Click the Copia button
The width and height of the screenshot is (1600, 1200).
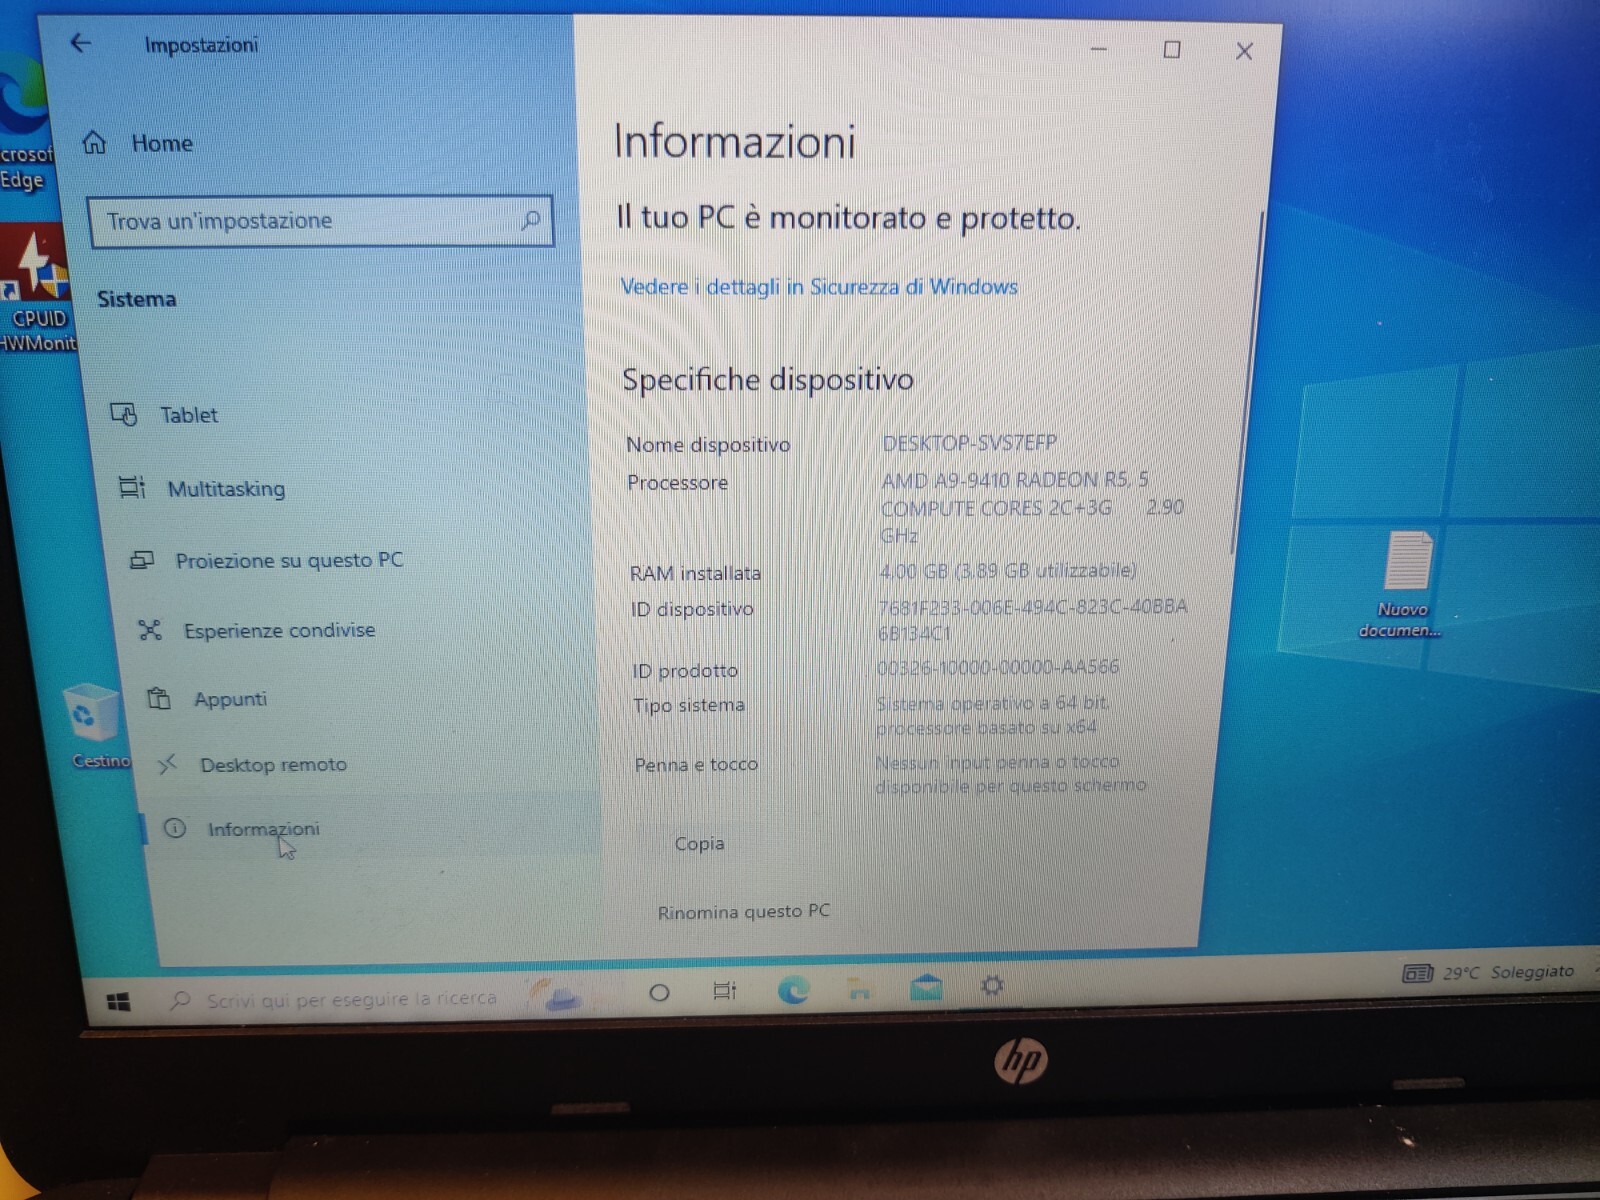pyautogui.click(x=699, y=844)
